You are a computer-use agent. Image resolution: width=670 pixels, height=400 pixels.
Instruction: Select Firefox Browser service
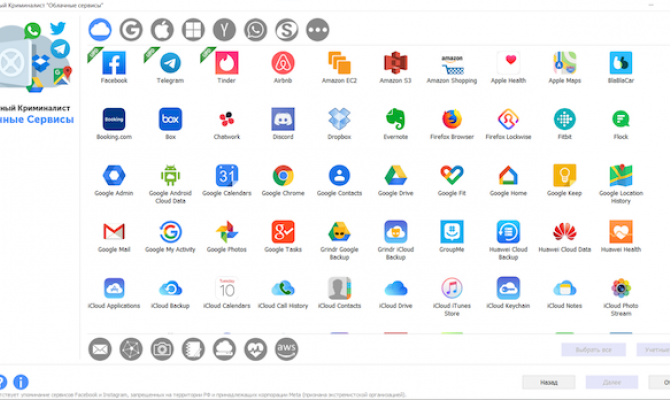point(452,119)
